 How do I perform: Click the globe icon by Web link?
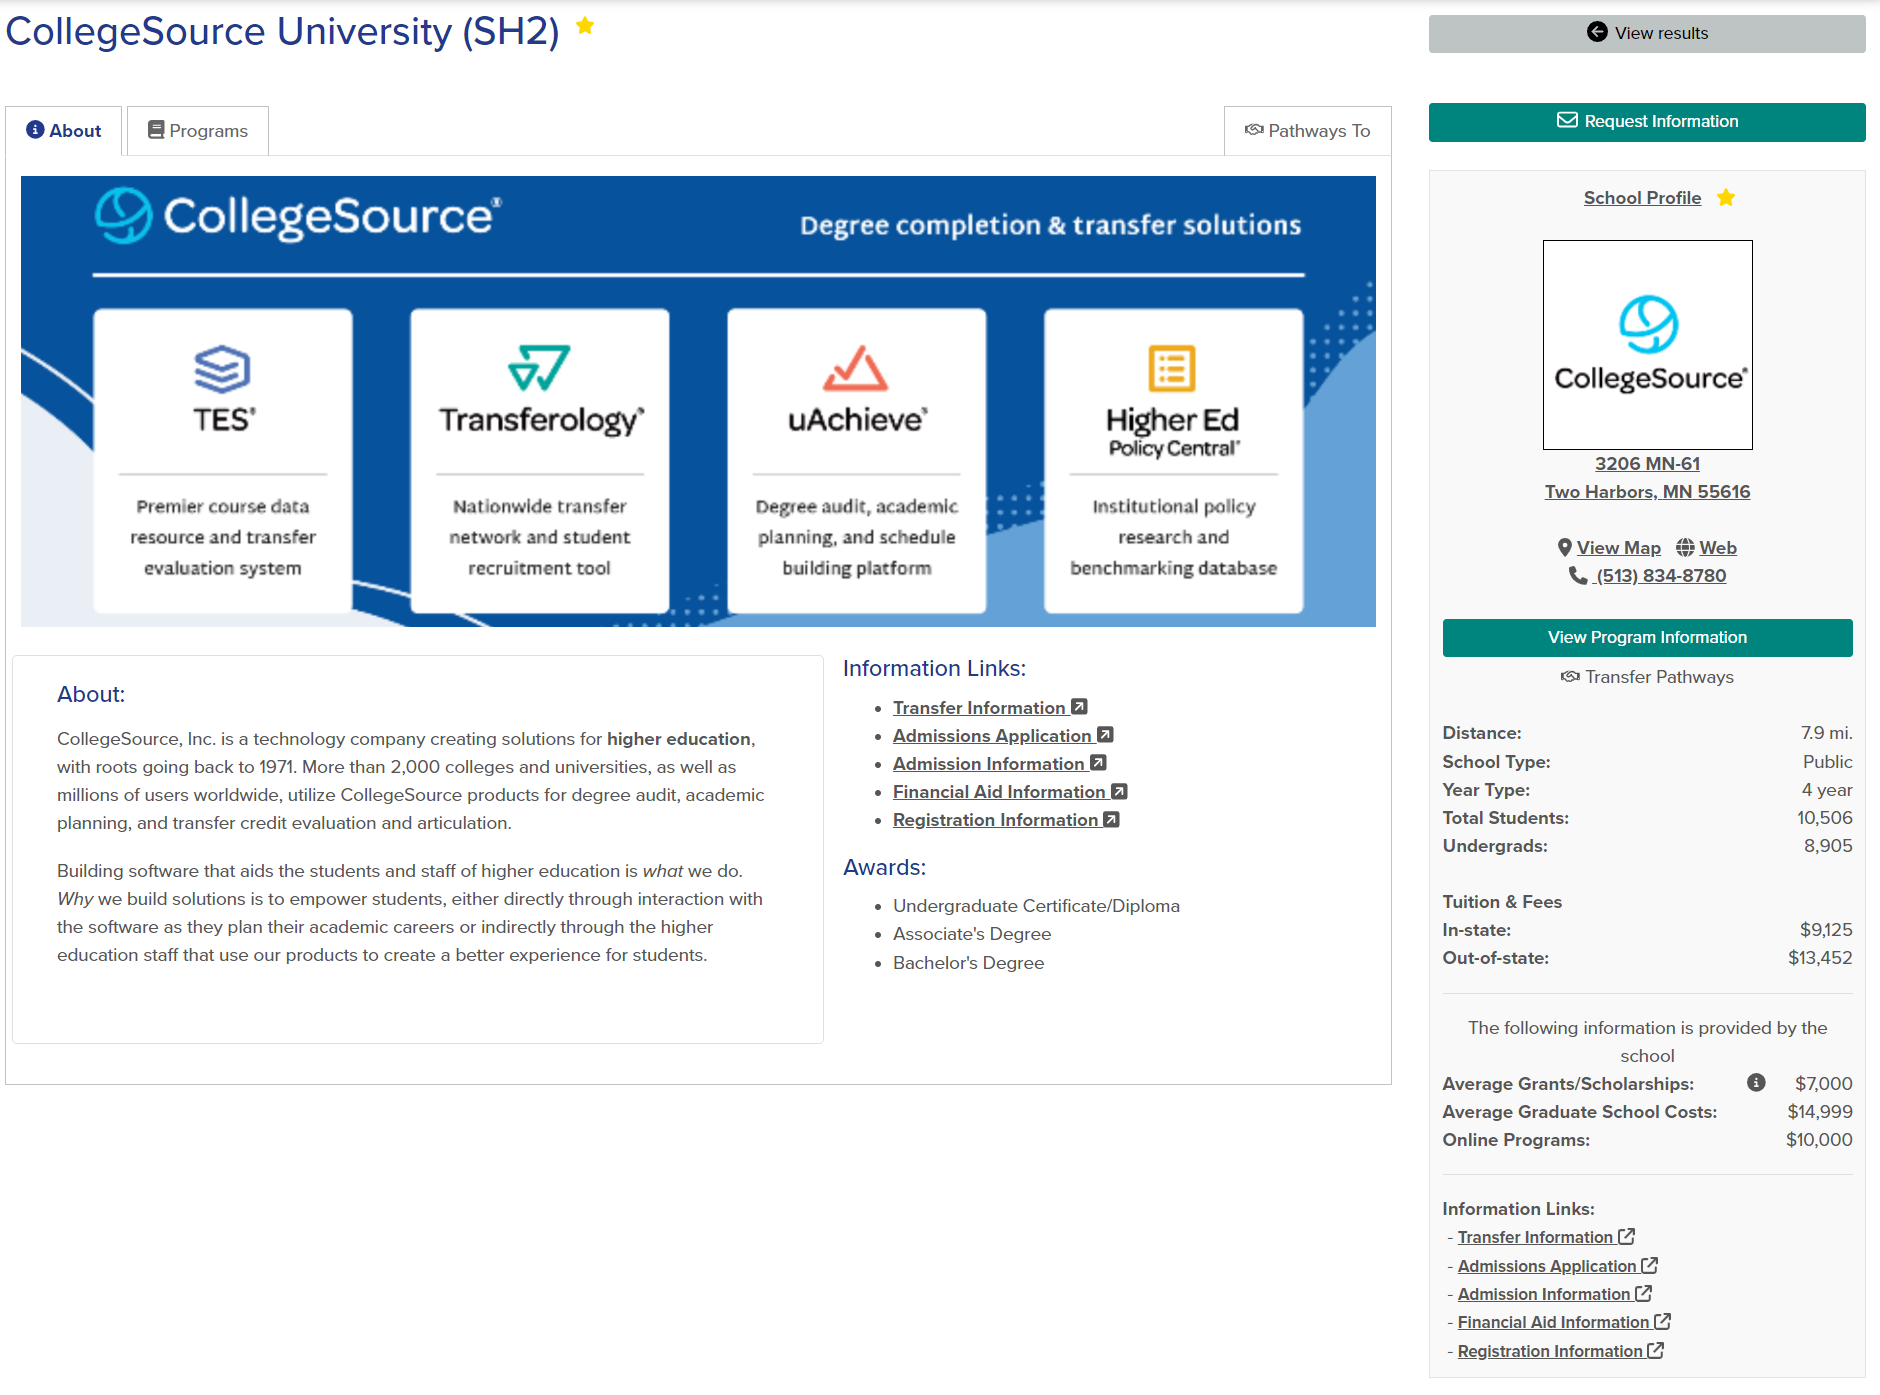[1685, 548]
